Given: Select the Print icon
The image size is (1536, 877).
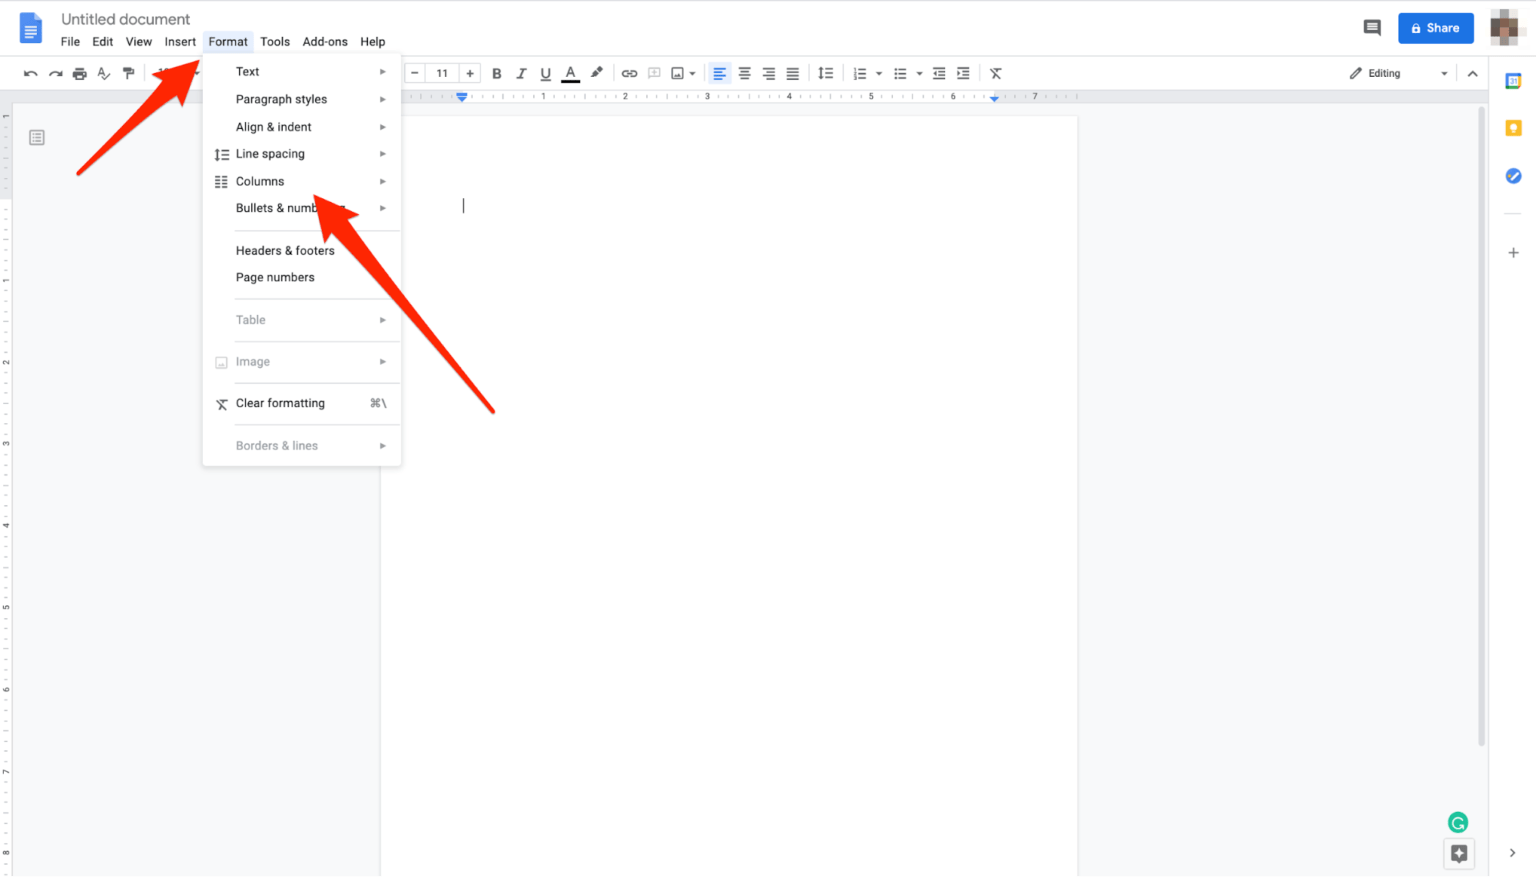Looking at the screenshot, I should (x=79, y=72).
